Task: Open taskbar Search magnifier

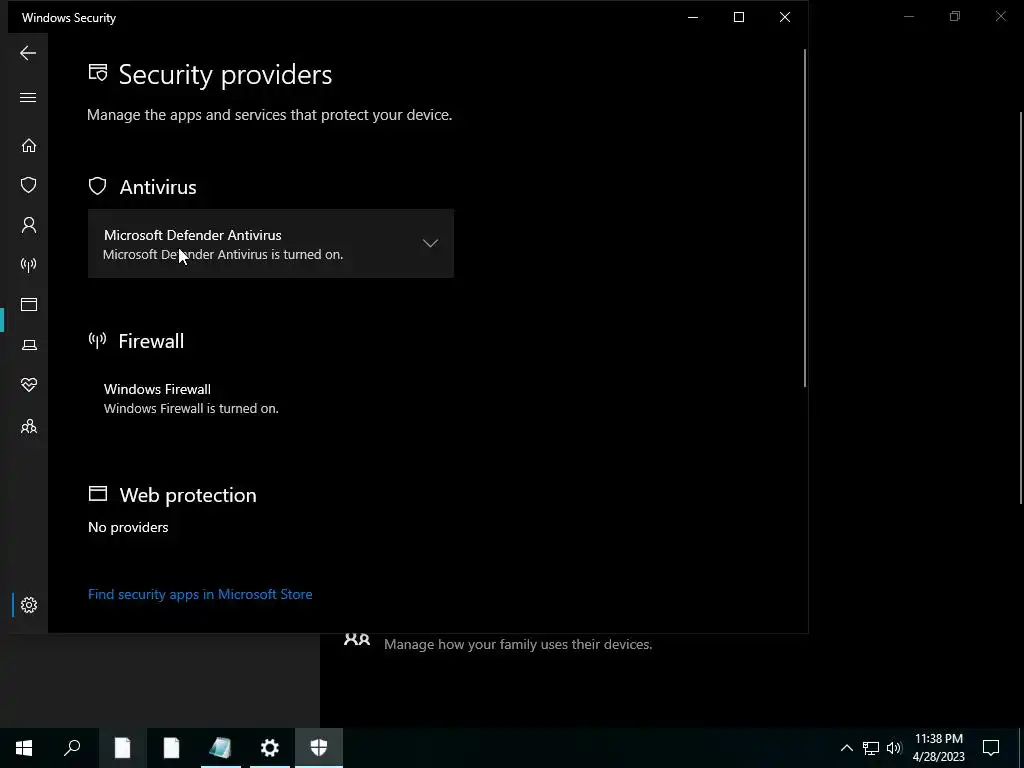Action: tap(72, 748)
